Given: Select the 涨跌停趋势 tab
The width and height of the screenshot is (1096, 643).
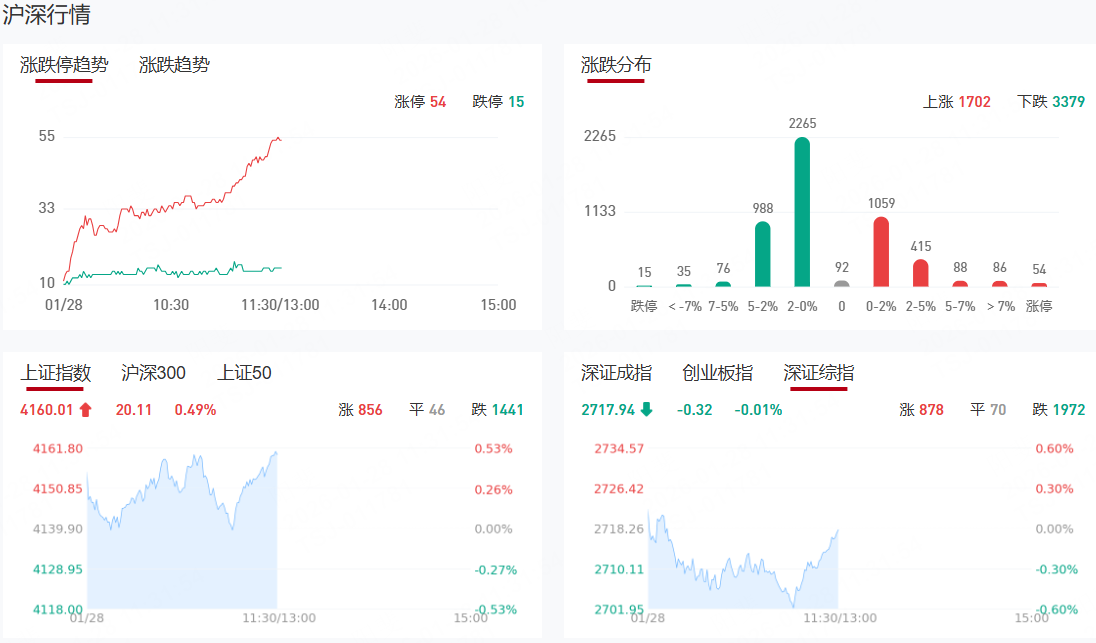Looking at the screenshot, I should pos(64,65).
